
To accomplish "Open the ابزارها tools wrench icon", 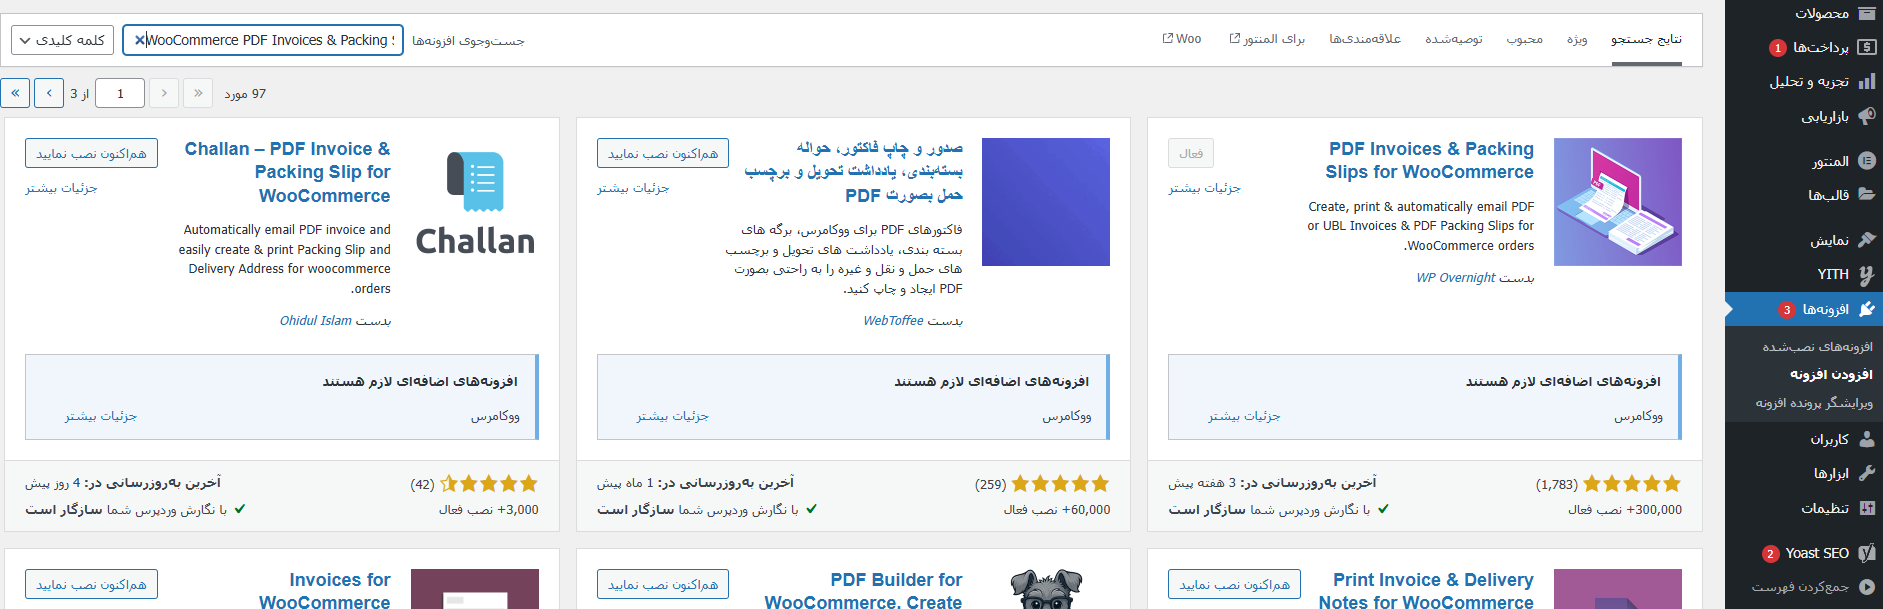I will coord(1866,473).
